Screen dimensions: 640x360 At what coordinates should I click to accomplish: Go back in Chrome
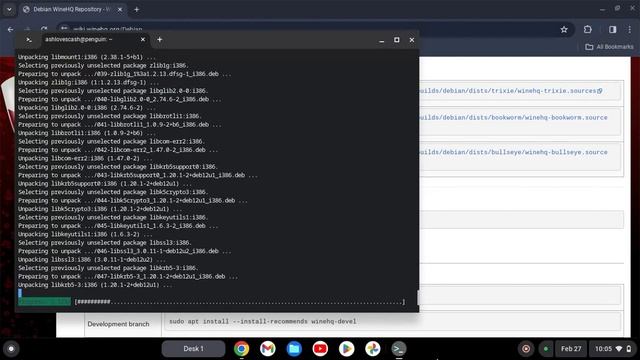point(11,29)
